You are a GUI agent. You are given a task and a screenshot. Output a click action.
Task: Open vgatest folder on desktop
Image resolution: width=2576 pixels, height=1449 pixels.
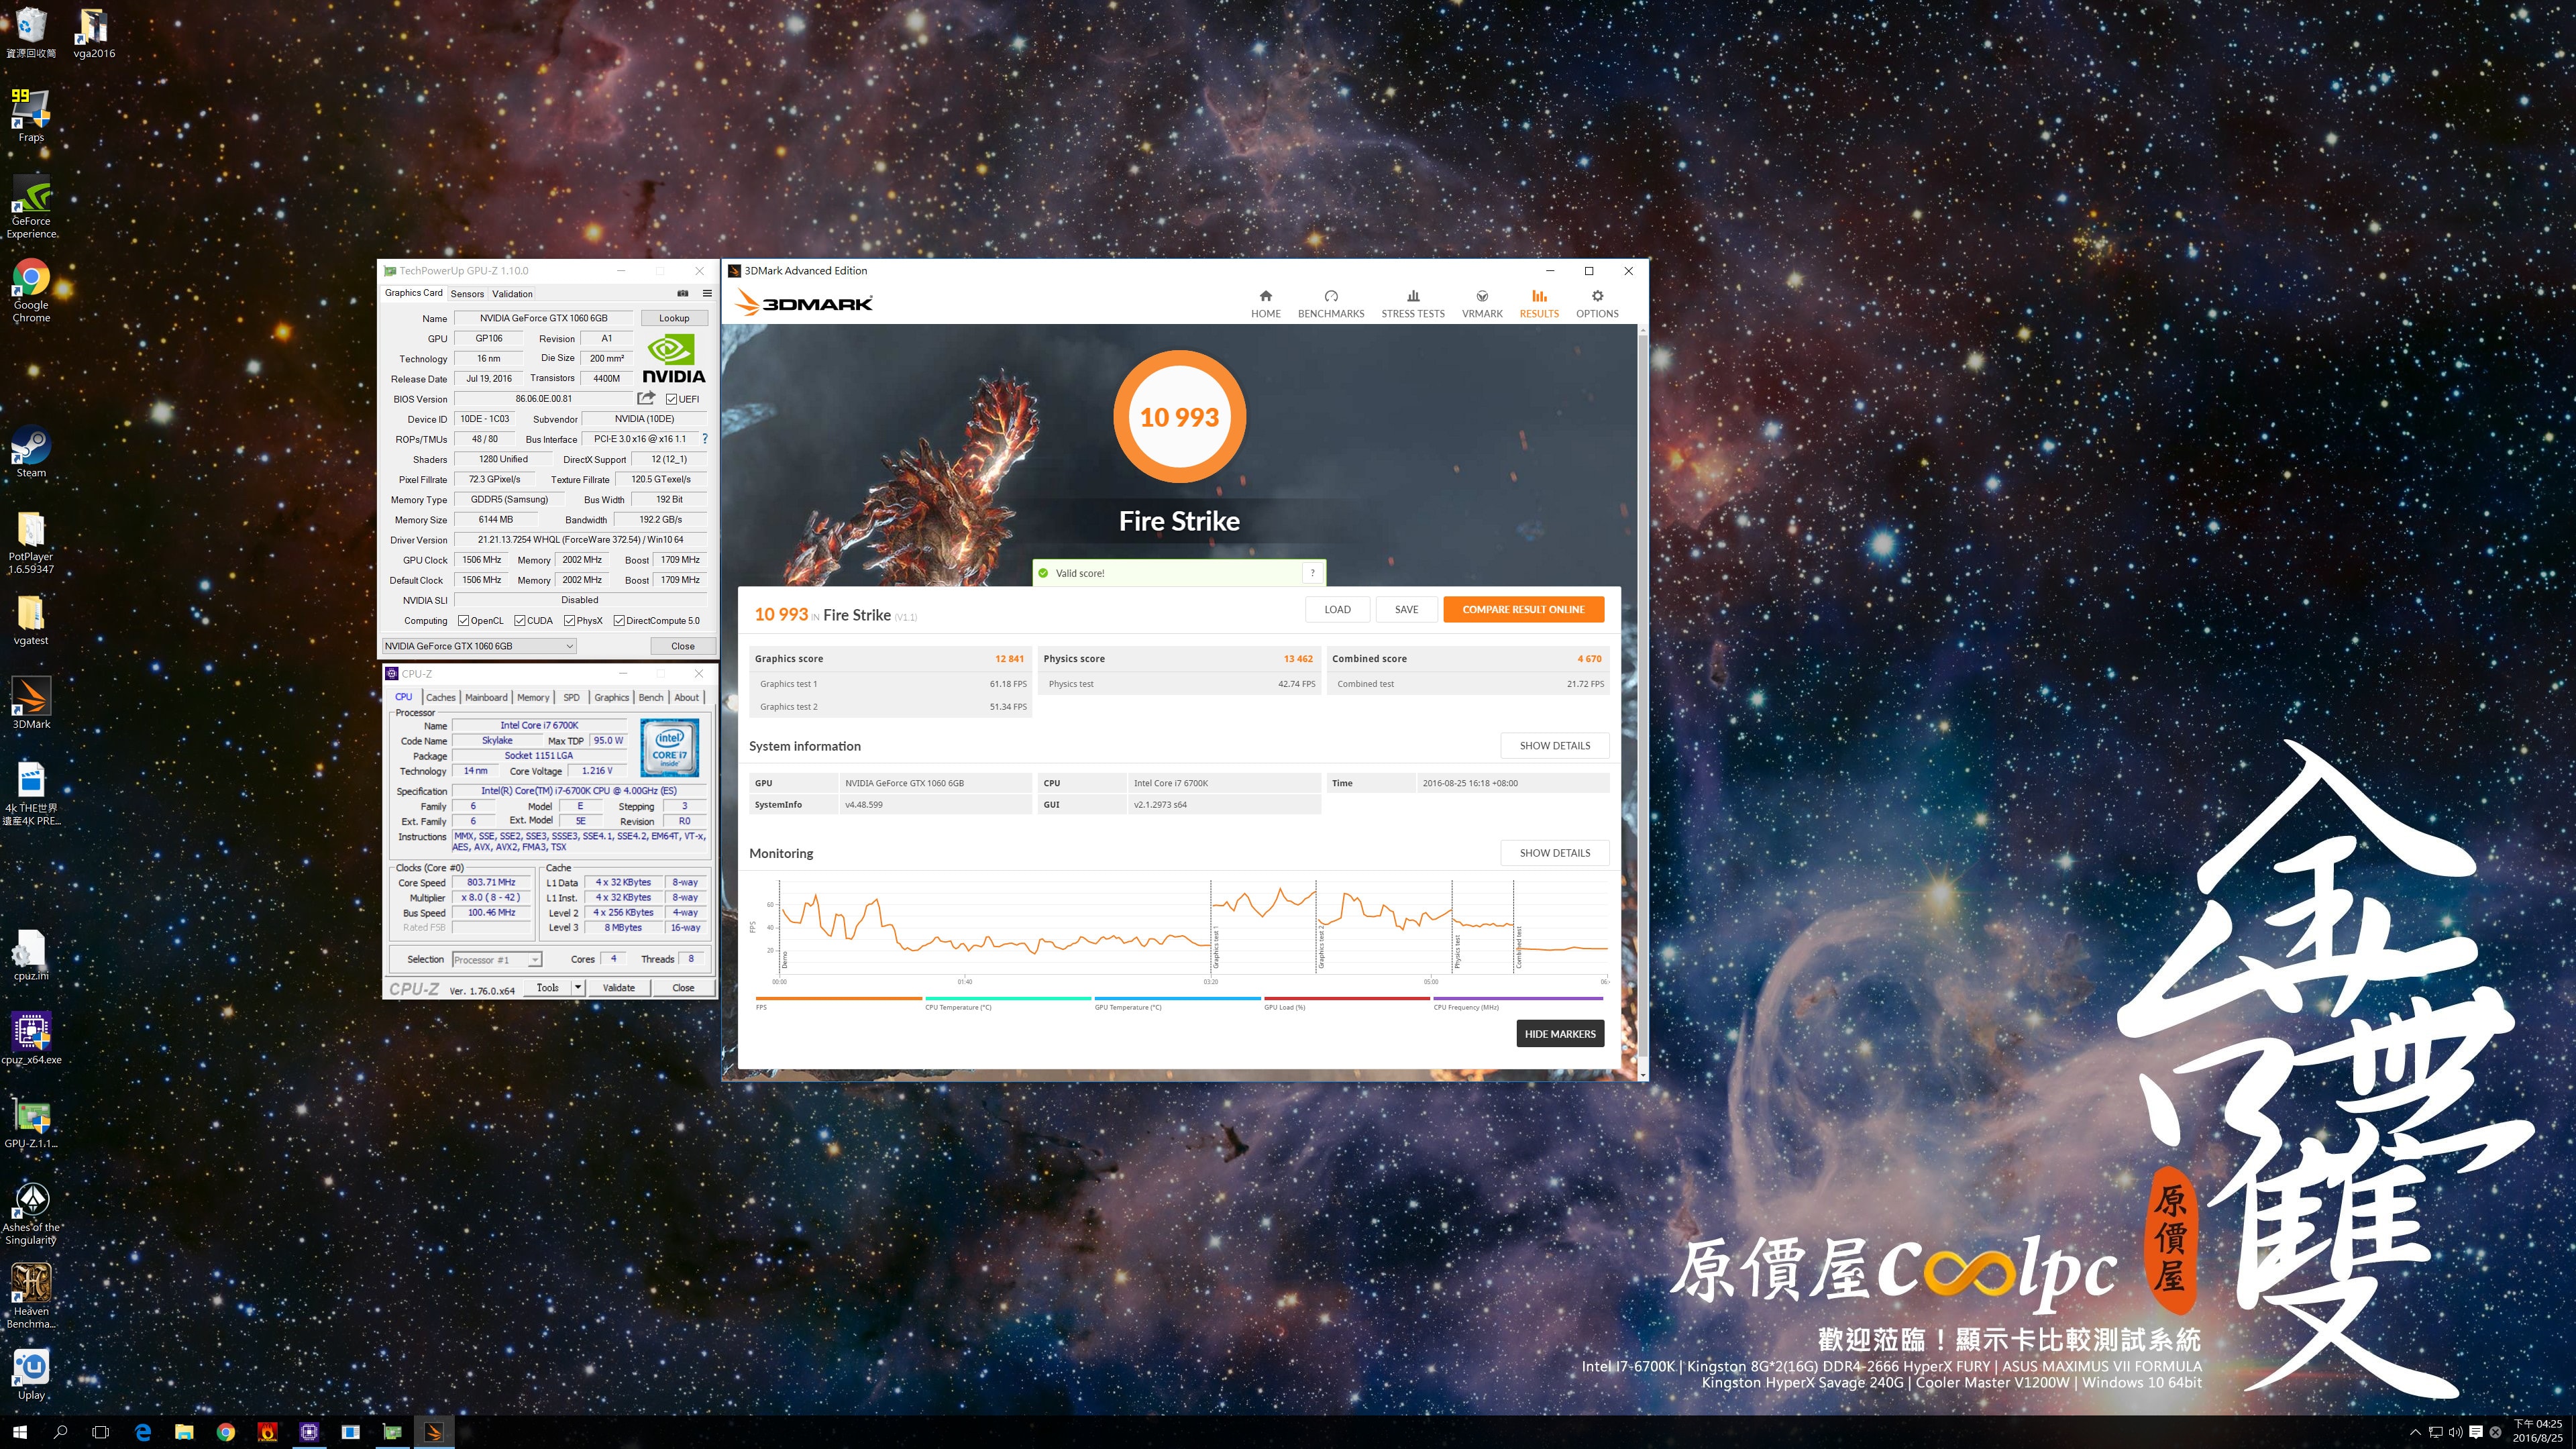[x=31, y=620]
